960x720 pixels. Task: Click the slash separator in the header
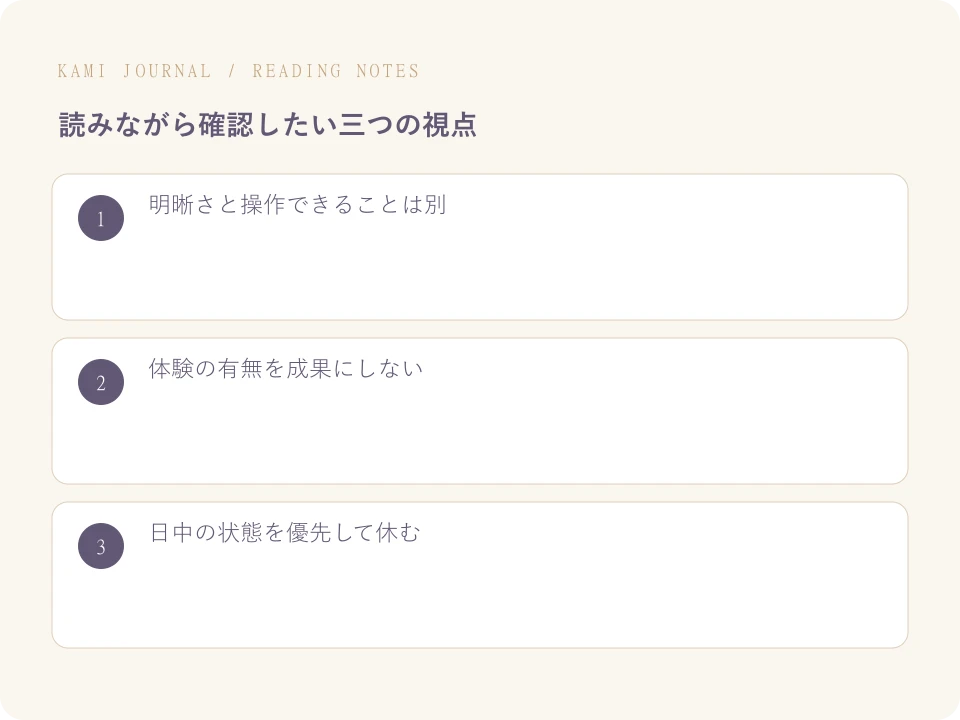232,71
